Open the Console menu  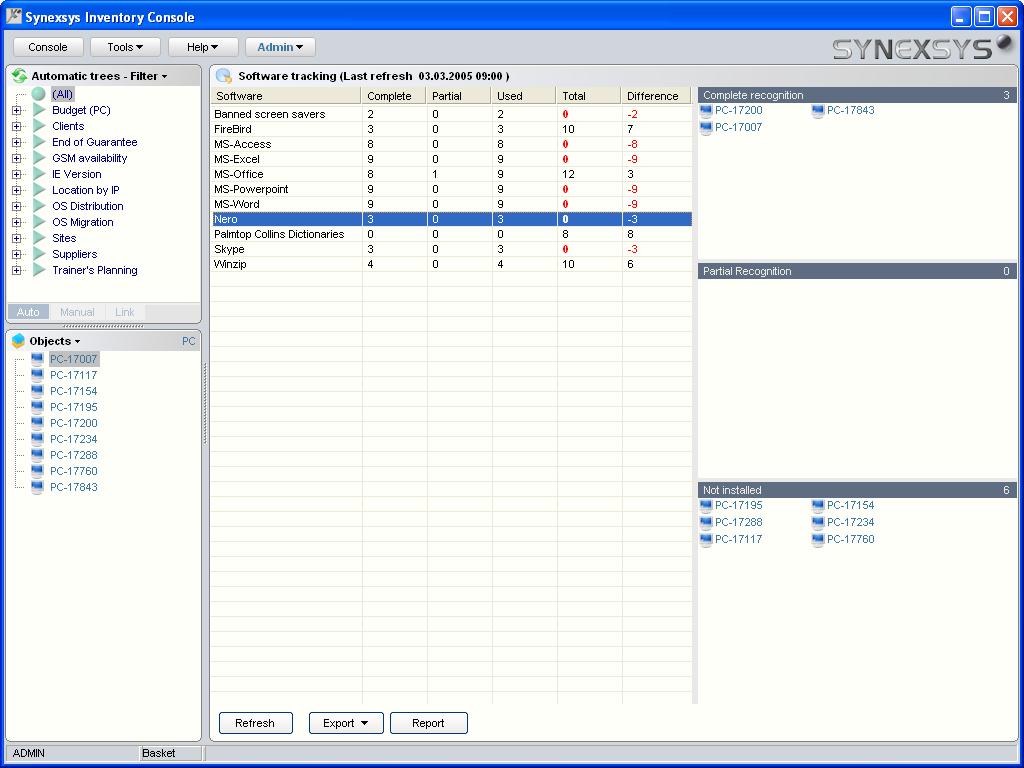[x=48, y=47]
